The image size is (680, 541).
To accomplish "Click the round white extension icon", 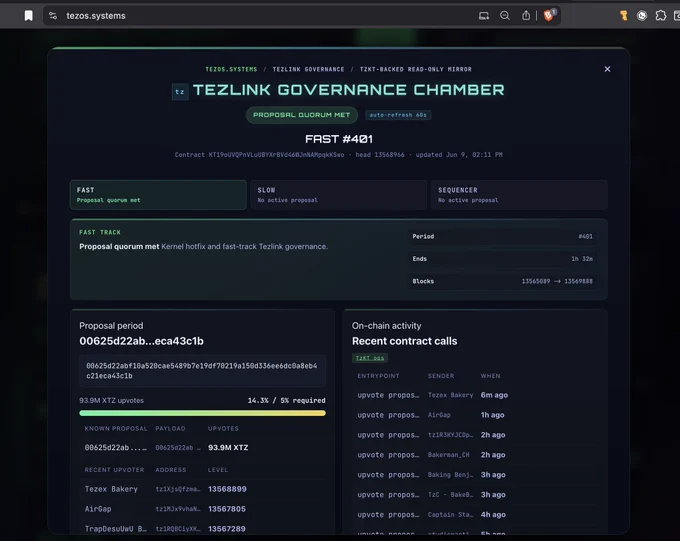I will click(642, 16).
